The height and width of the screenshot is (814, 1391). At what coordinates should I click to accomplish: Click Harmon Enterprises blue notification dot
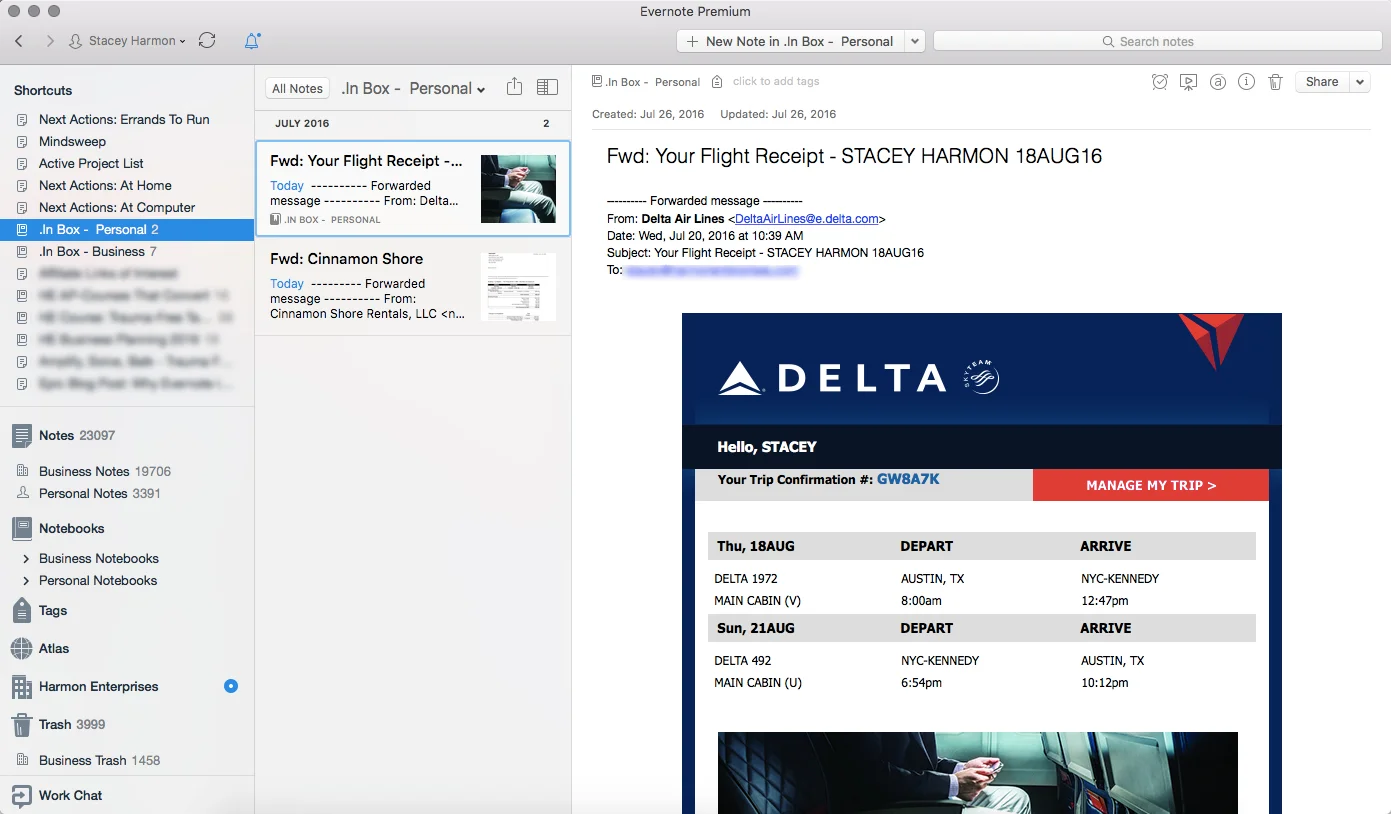(x=231, y=686)
